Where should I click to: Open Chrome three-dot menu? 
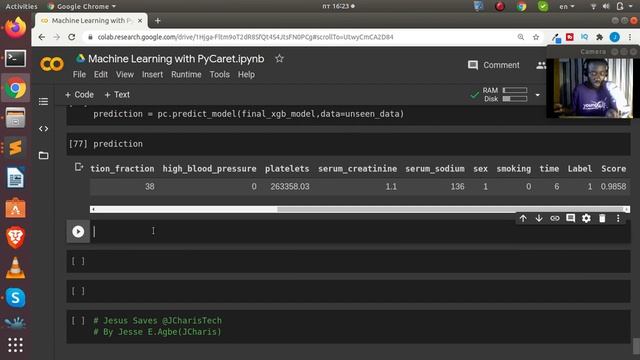[630, 37]
